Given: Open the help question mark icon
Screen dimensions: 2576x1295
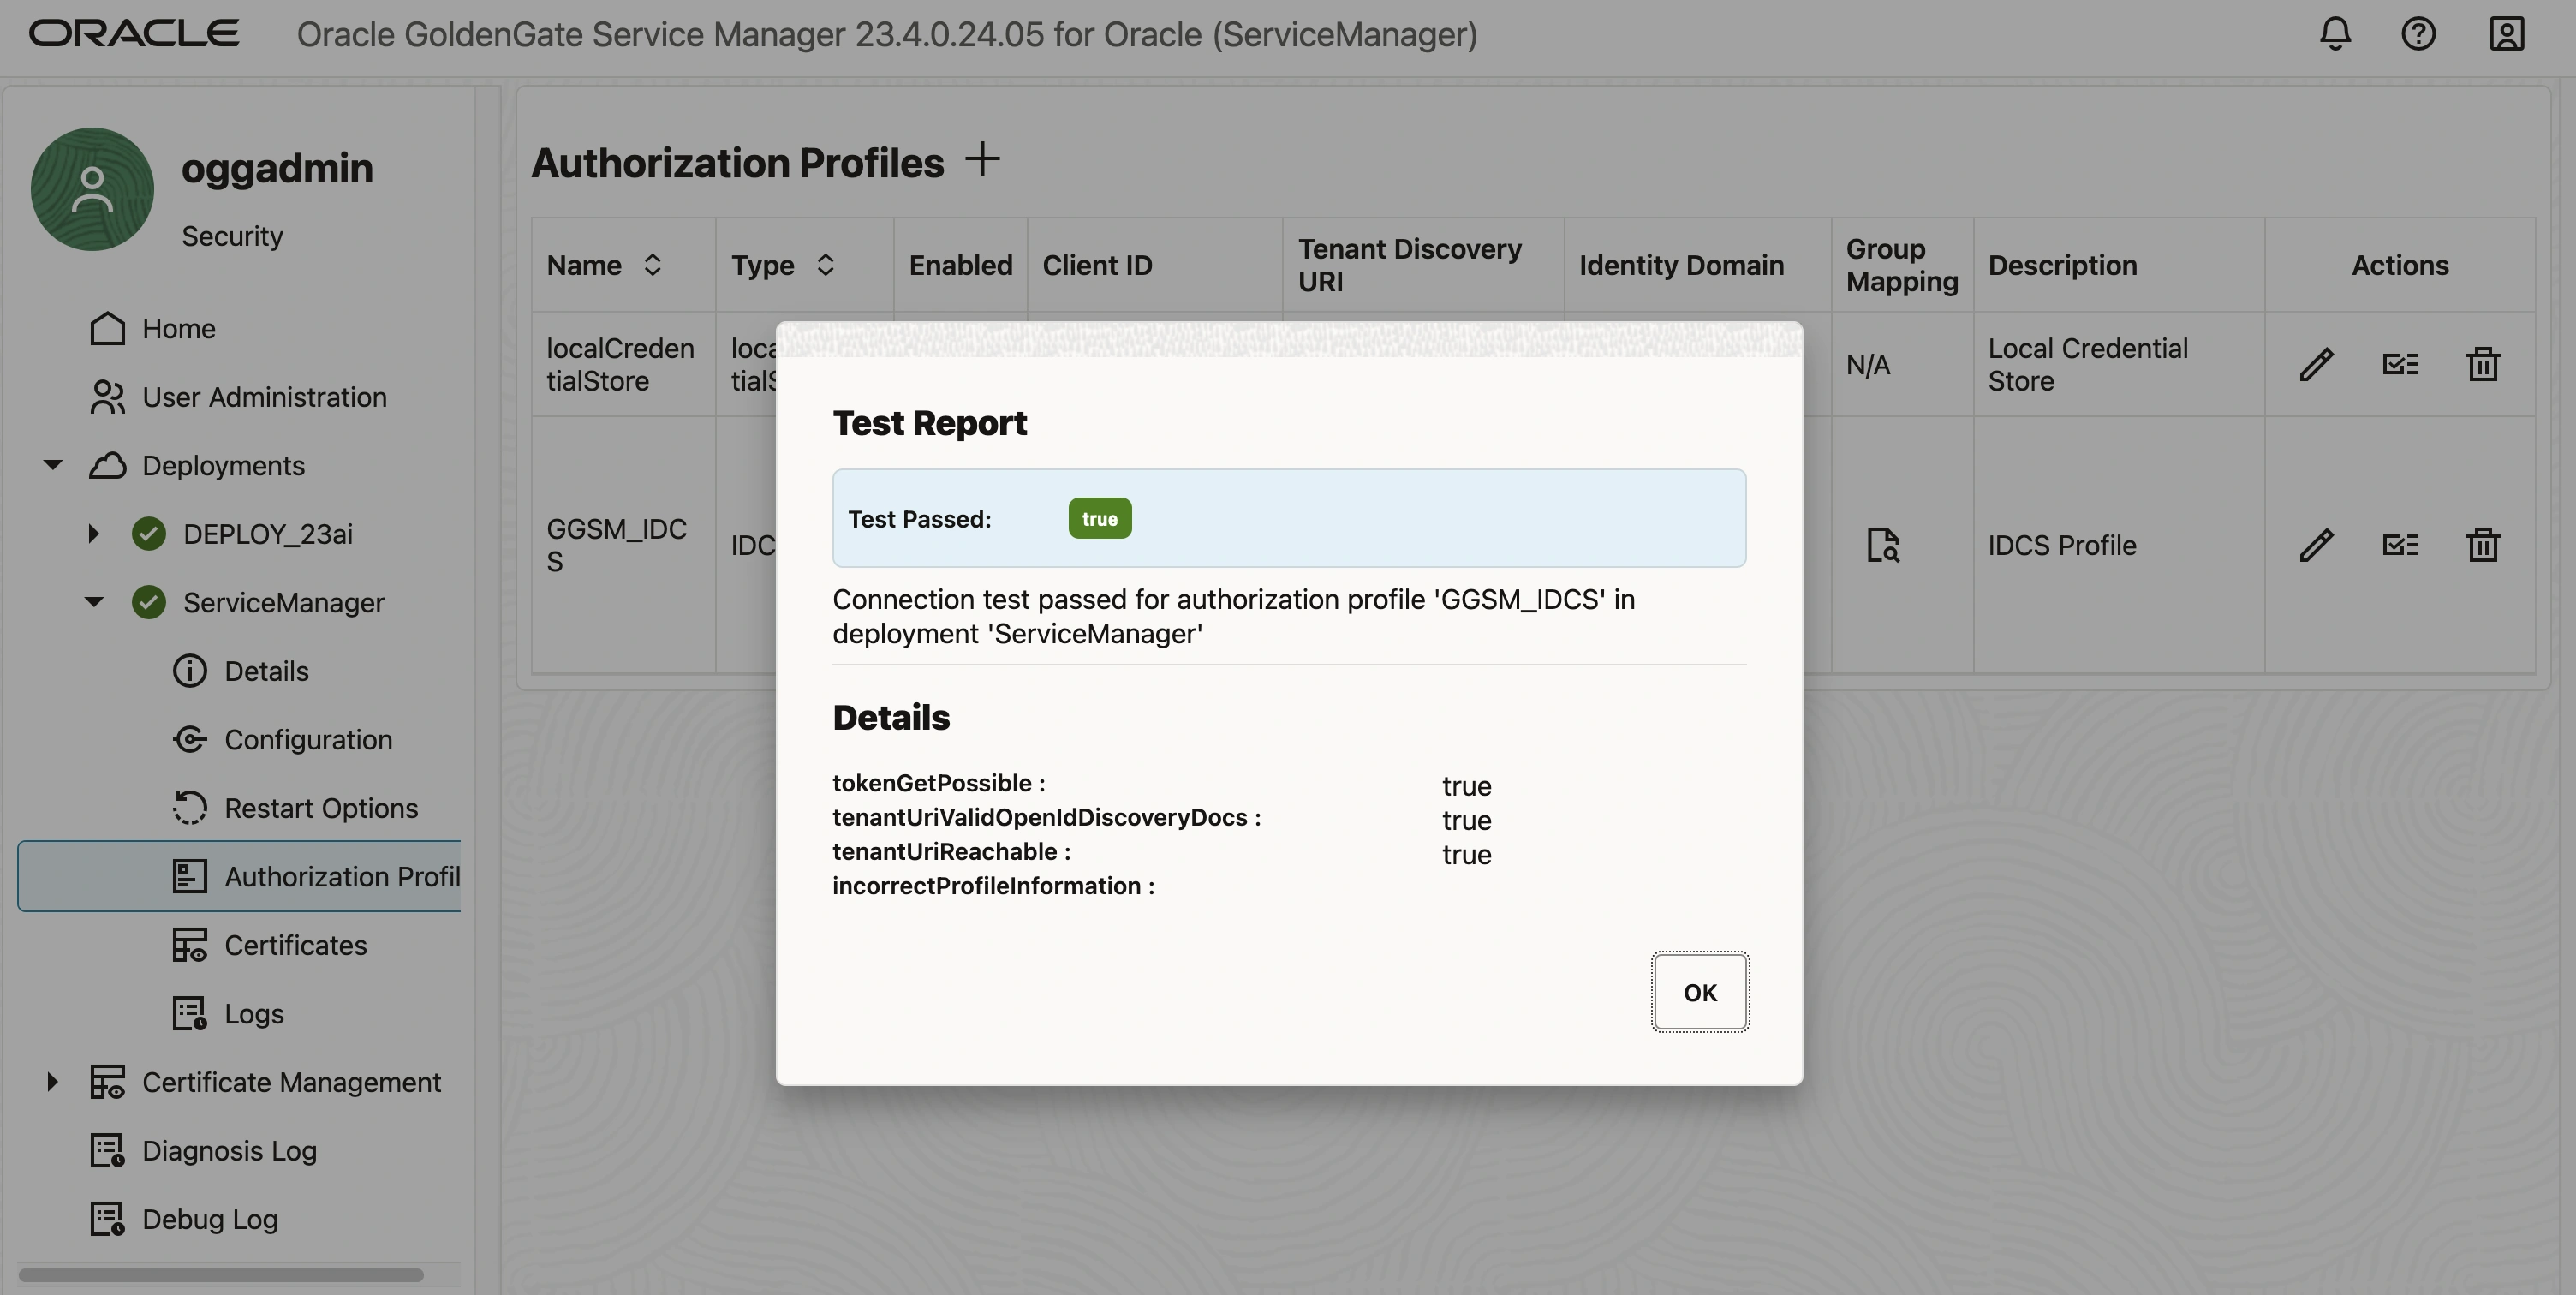Looking at the screenshot, I should click(2418, 34).
